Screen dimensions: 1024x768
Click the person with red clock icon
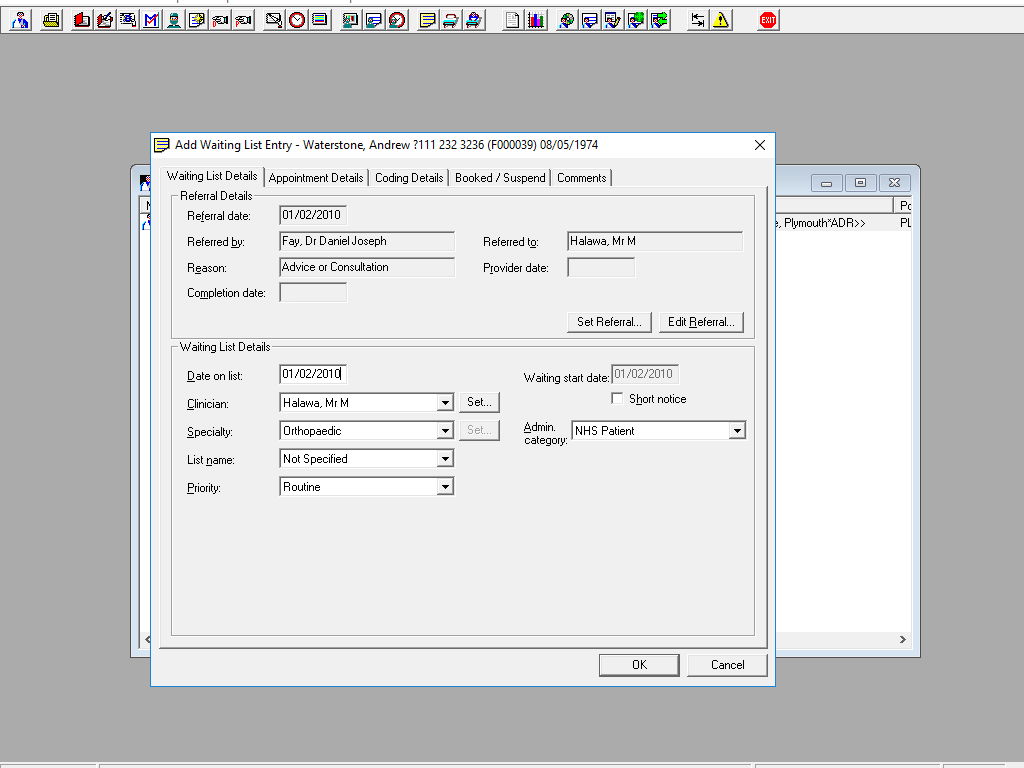(397, 20)
